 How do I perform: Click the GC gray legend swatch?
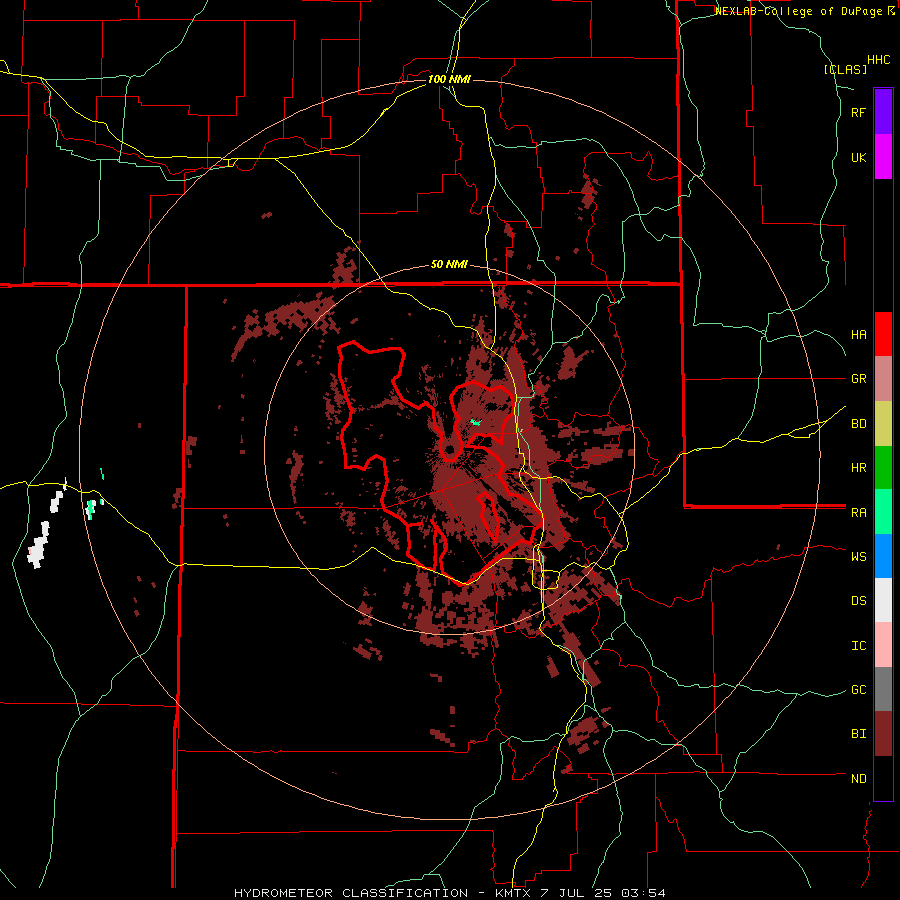click(x=883, y=689)
